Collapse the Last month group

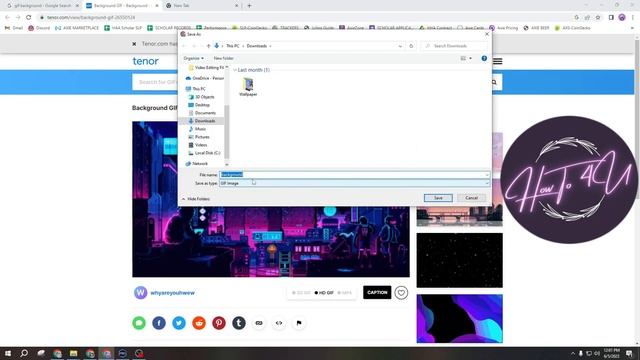[235, 70]
